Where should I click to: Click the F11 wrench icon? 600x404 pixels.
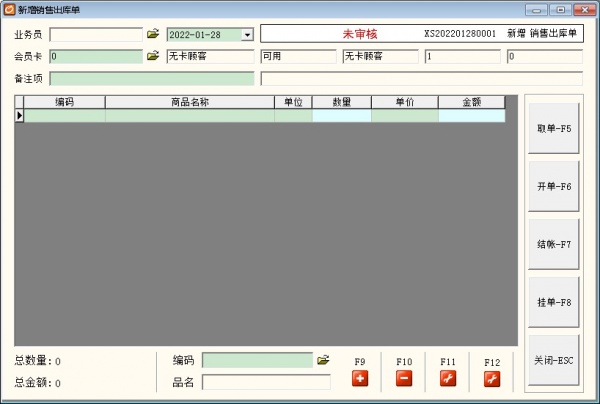click(x=448, y=378)
